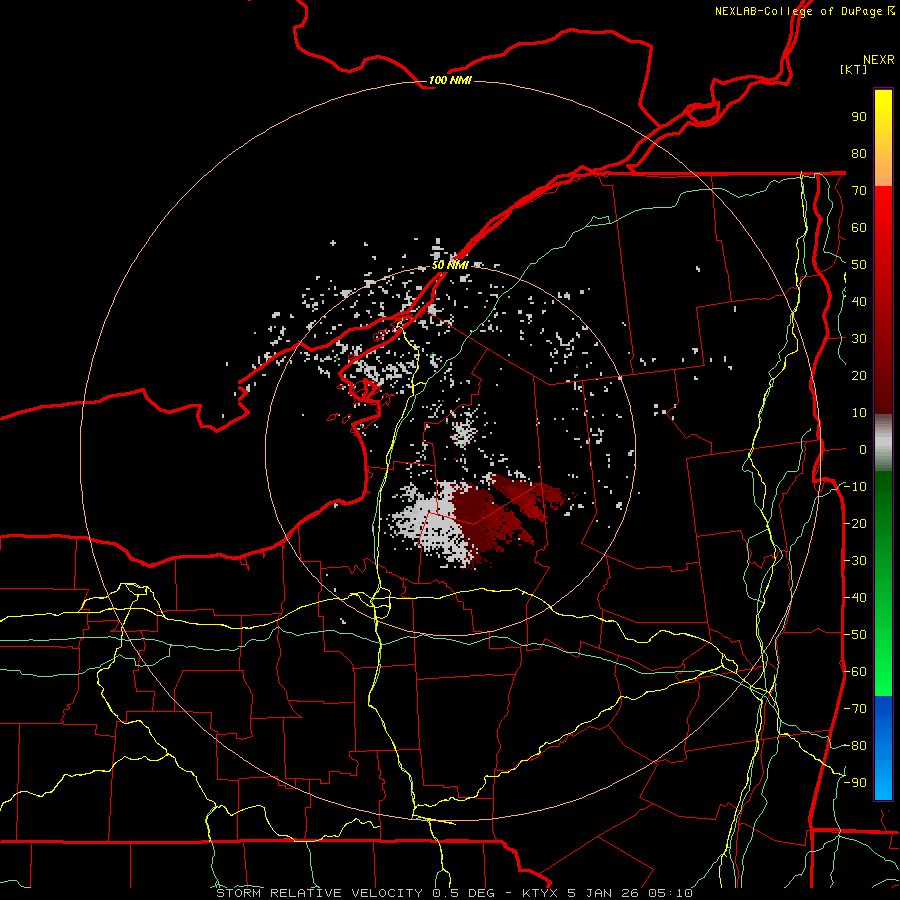The image size is (900, 900).
Task: Click the -80 value on velocity scale
Action: coord(855,746)
